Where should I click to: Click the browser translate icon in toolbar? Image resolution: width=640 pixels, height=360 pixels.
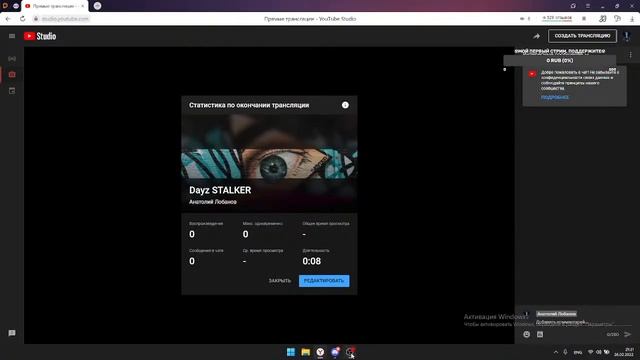(x=602, y=19)
